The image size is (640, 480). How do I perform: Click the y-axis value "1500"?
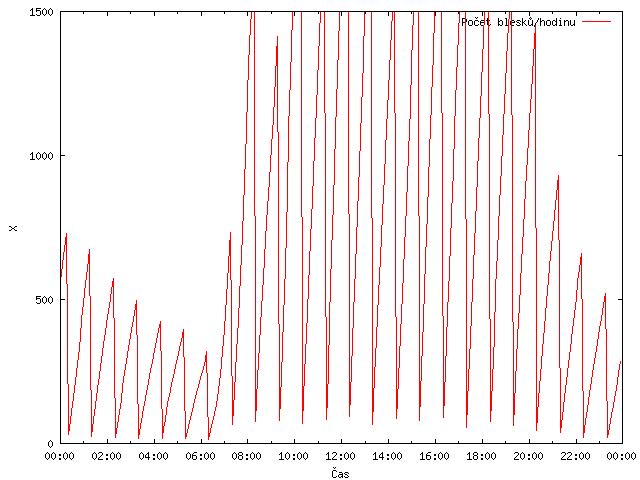(x=41, y=12)
